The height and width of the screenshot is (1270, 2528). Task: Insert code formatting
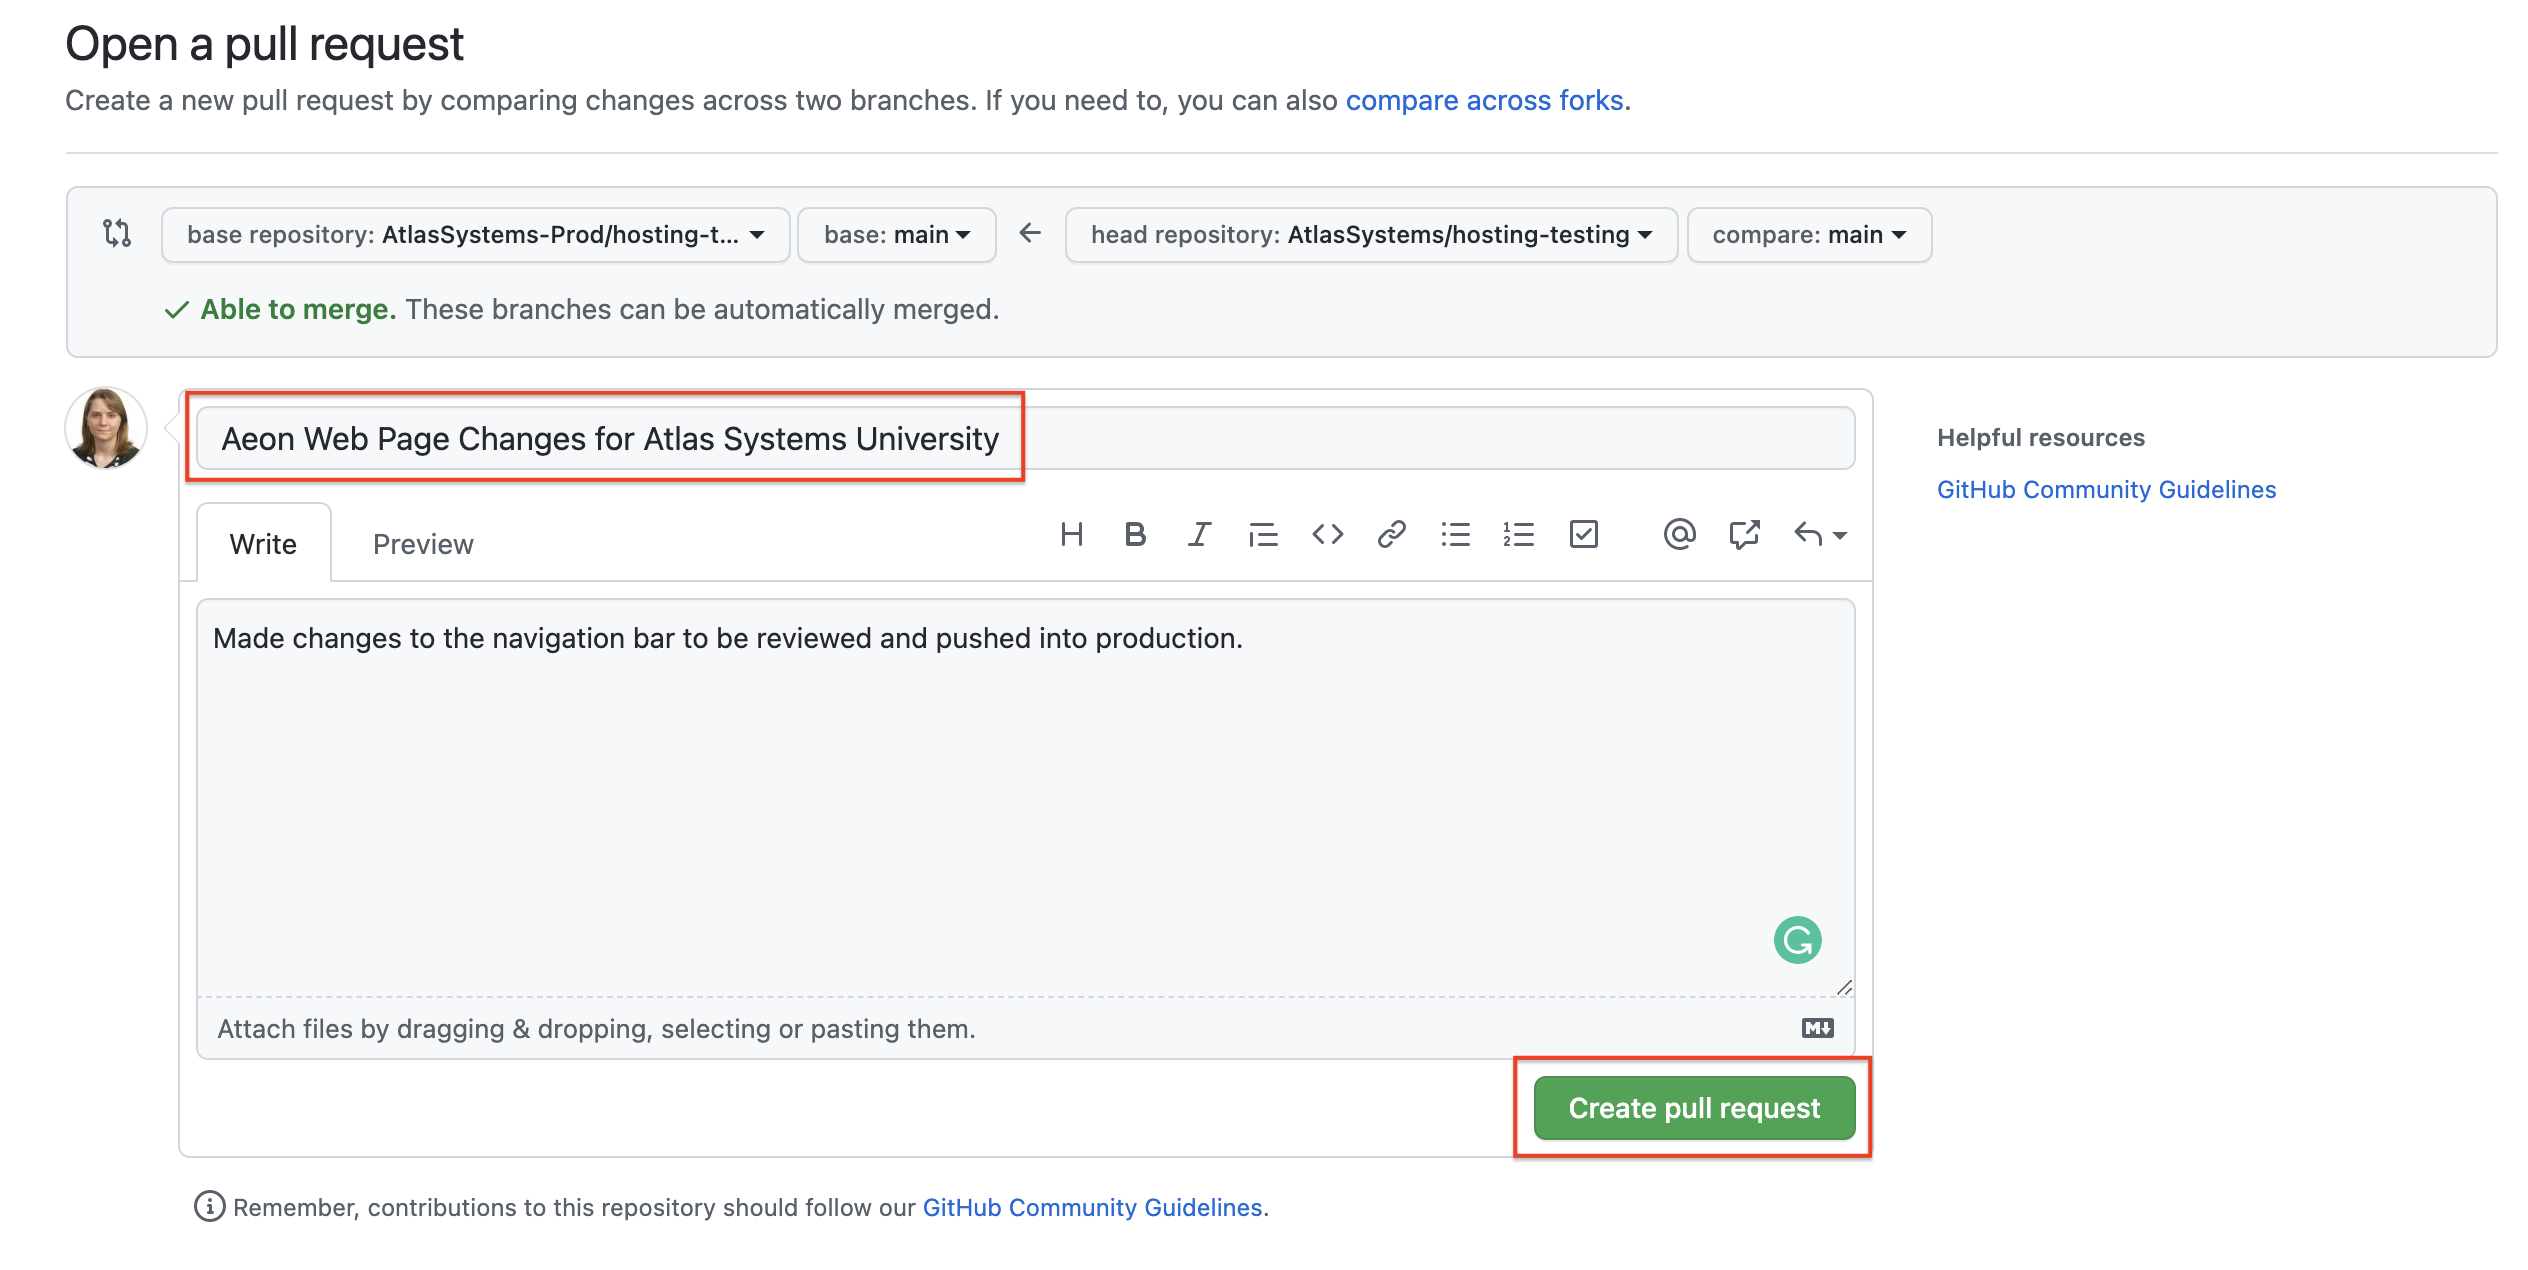(x=1328, y=535)
